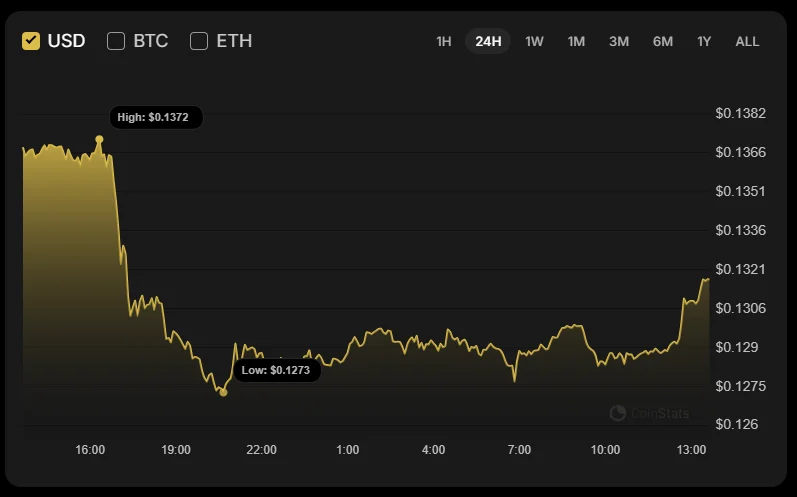Click the High $0.1372 tooltip label
The height and width of the screenshot is (497, 797).
[156, 117]
